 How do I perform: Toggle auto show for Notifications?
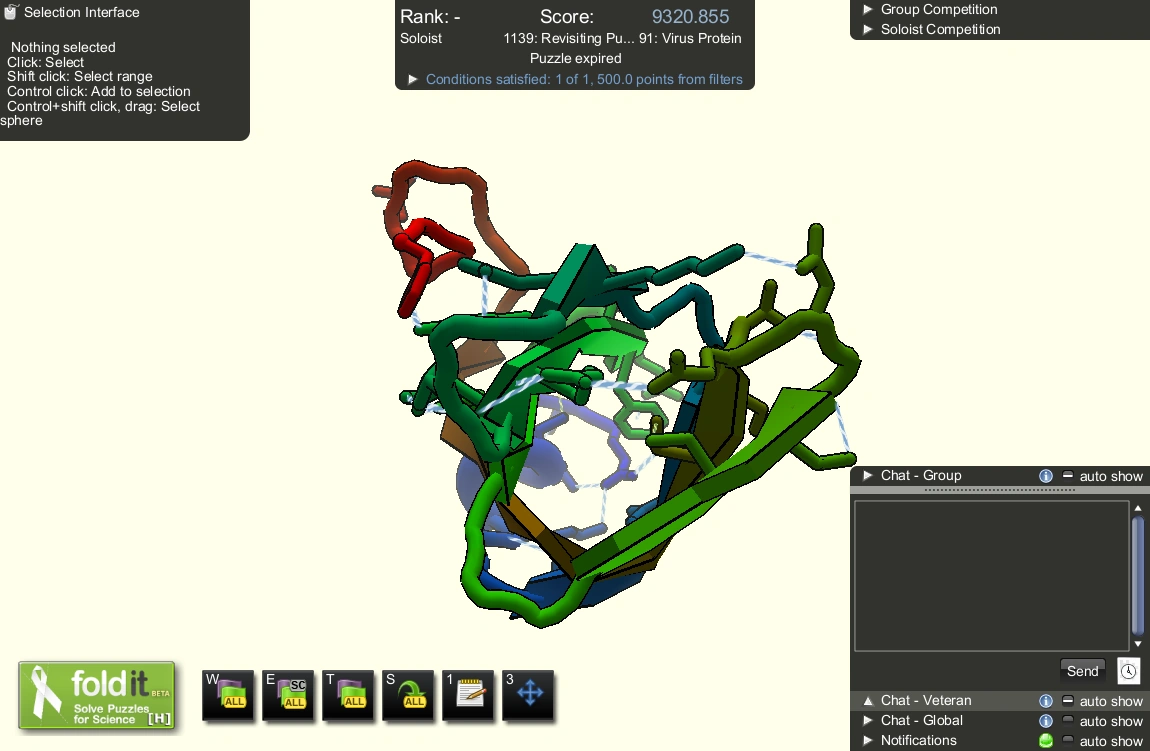1110,740
